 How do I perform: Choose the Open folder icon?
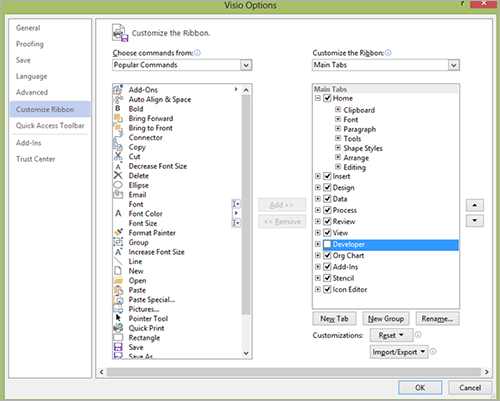[118, 280]
